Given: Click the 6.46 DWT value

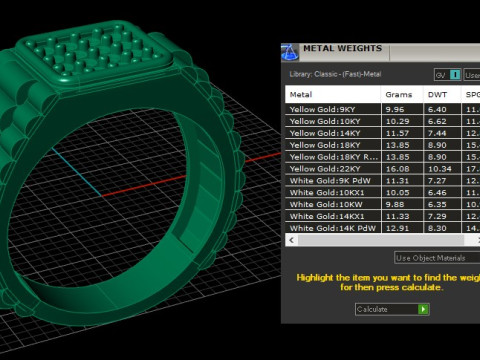Looking at the screenshot, I should [x=437, y=193].
